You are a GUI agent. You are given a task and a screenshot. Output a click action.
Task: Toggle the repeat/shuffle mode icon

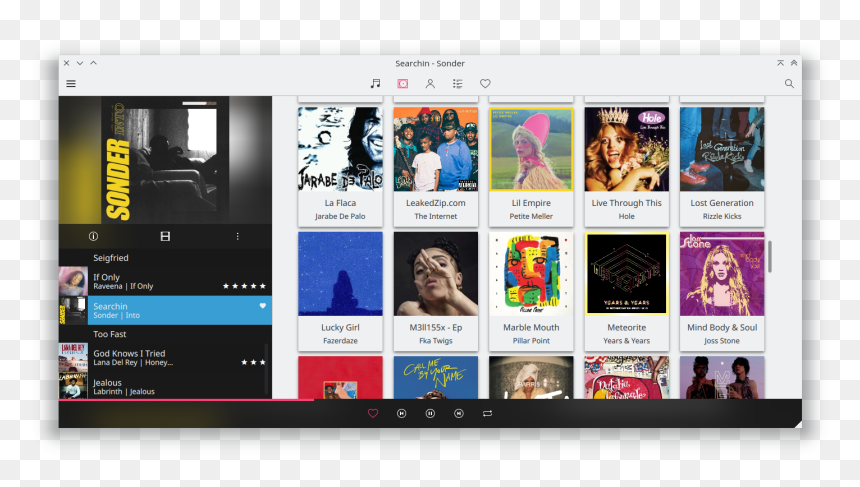click(x=487, y=413)
